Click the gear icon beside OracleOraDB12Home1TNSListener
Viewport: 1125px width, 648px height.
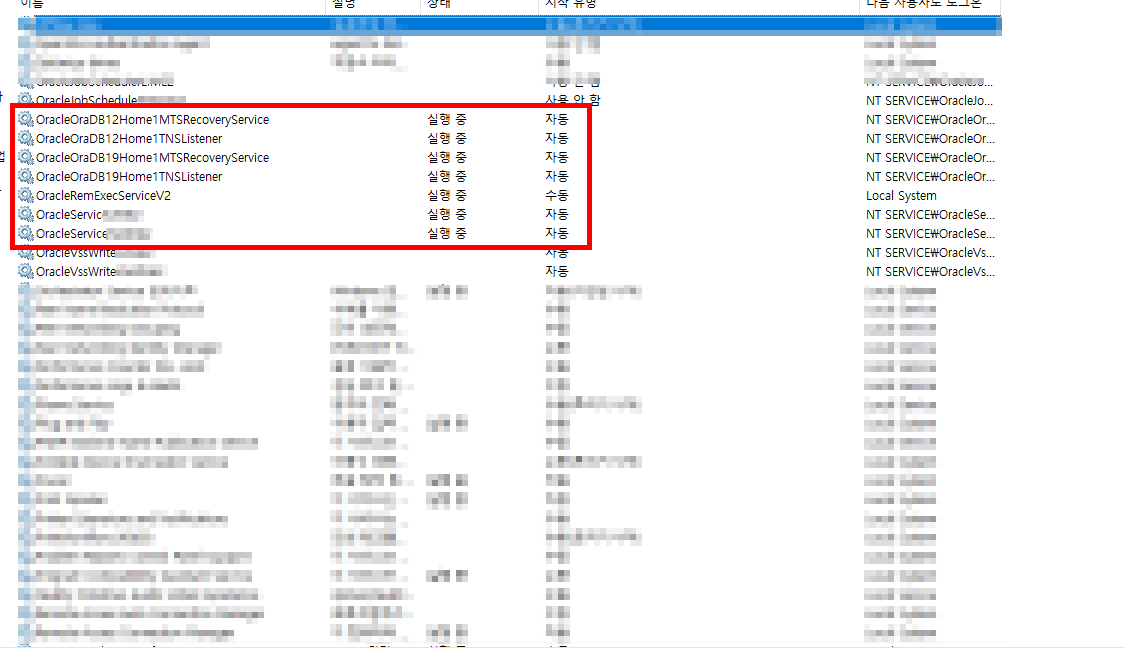click(26, 138)
